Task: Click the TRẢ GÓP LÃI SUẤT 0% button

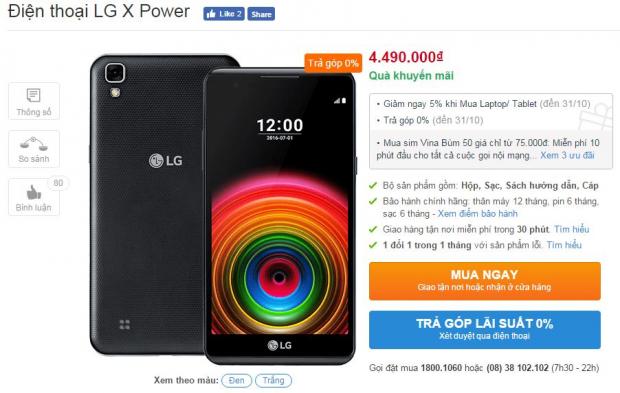Action: coord(485,330)
